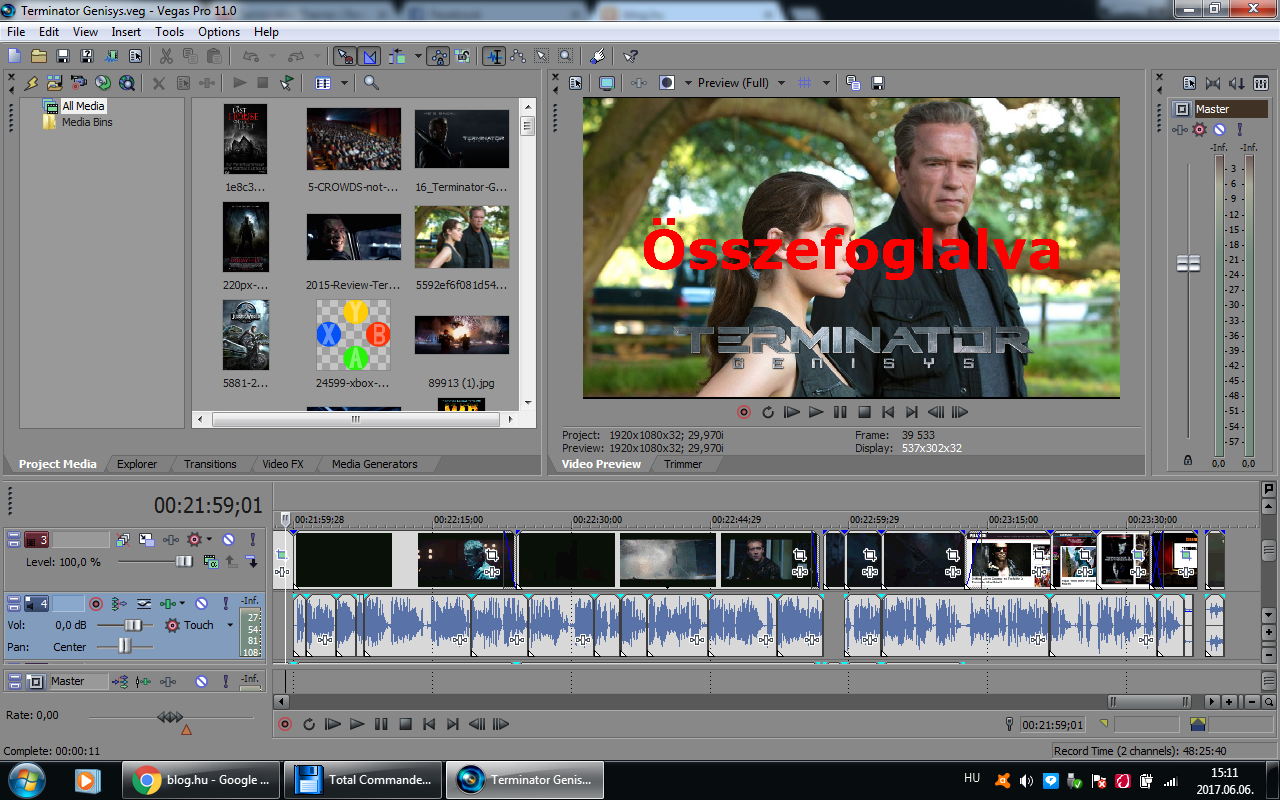This screenshot has height=800, width=1280.
Task: Solo audio track 4
Action: click(x=226, y=604)
